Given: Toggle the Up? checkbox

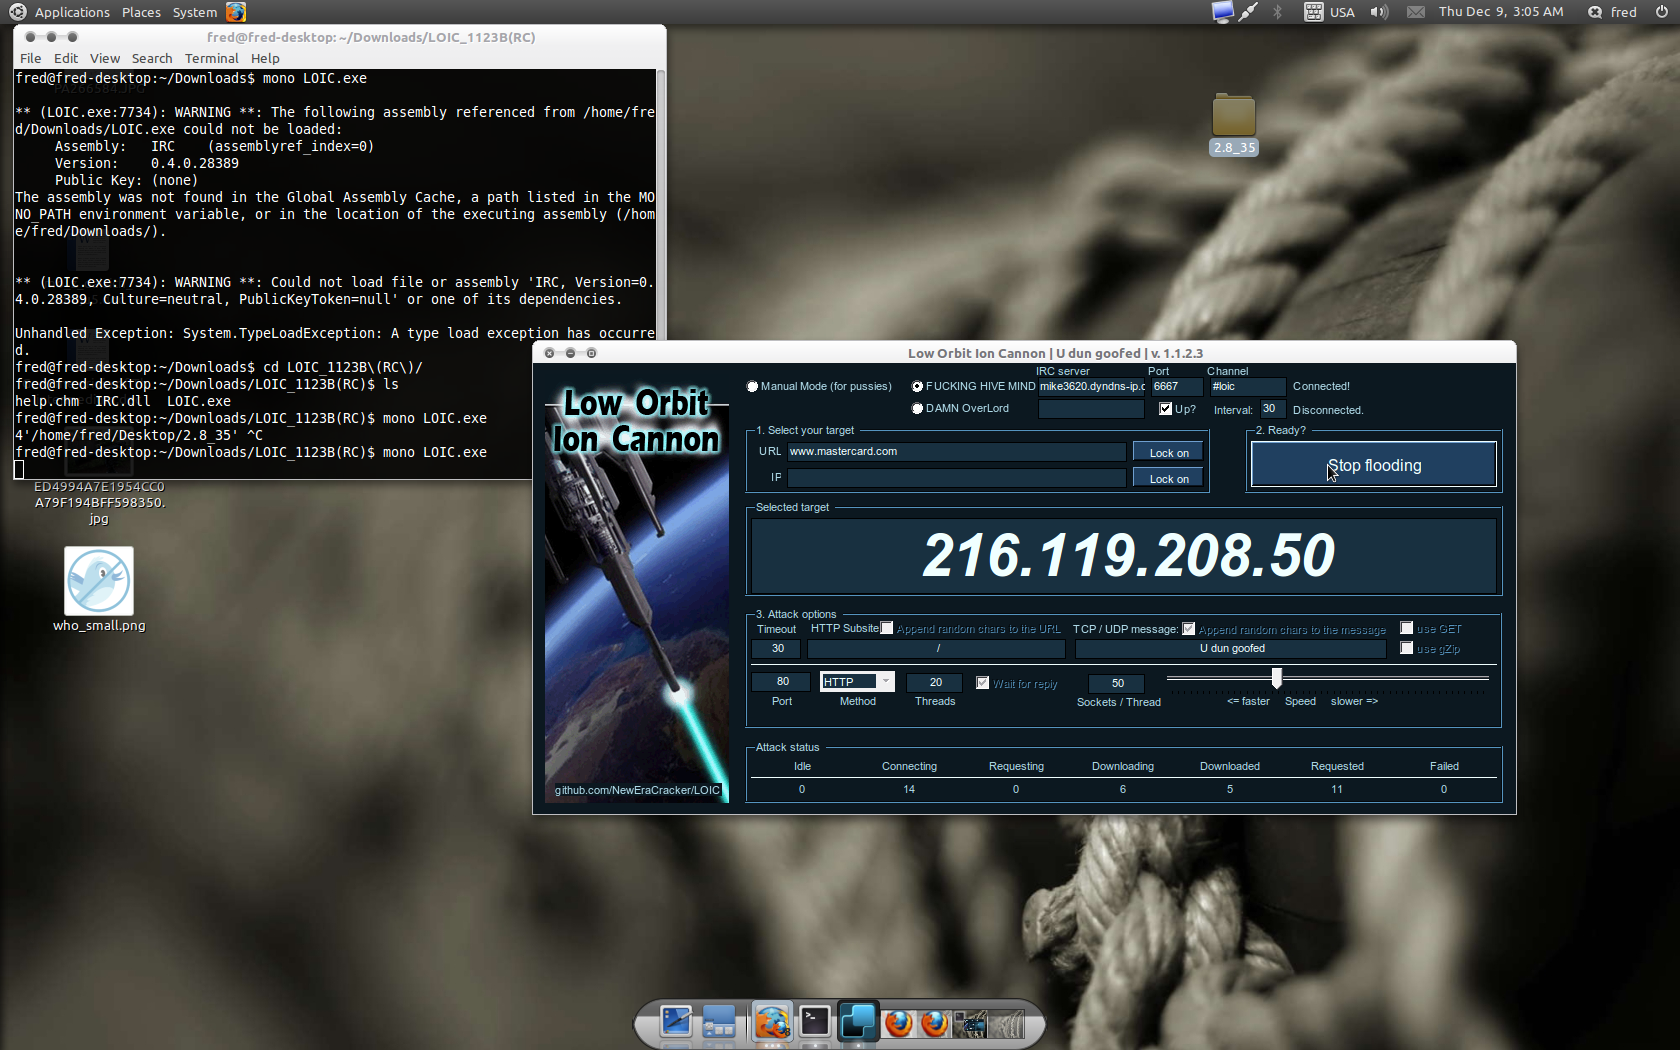Looking at the screenshot, I should 1165,408.
